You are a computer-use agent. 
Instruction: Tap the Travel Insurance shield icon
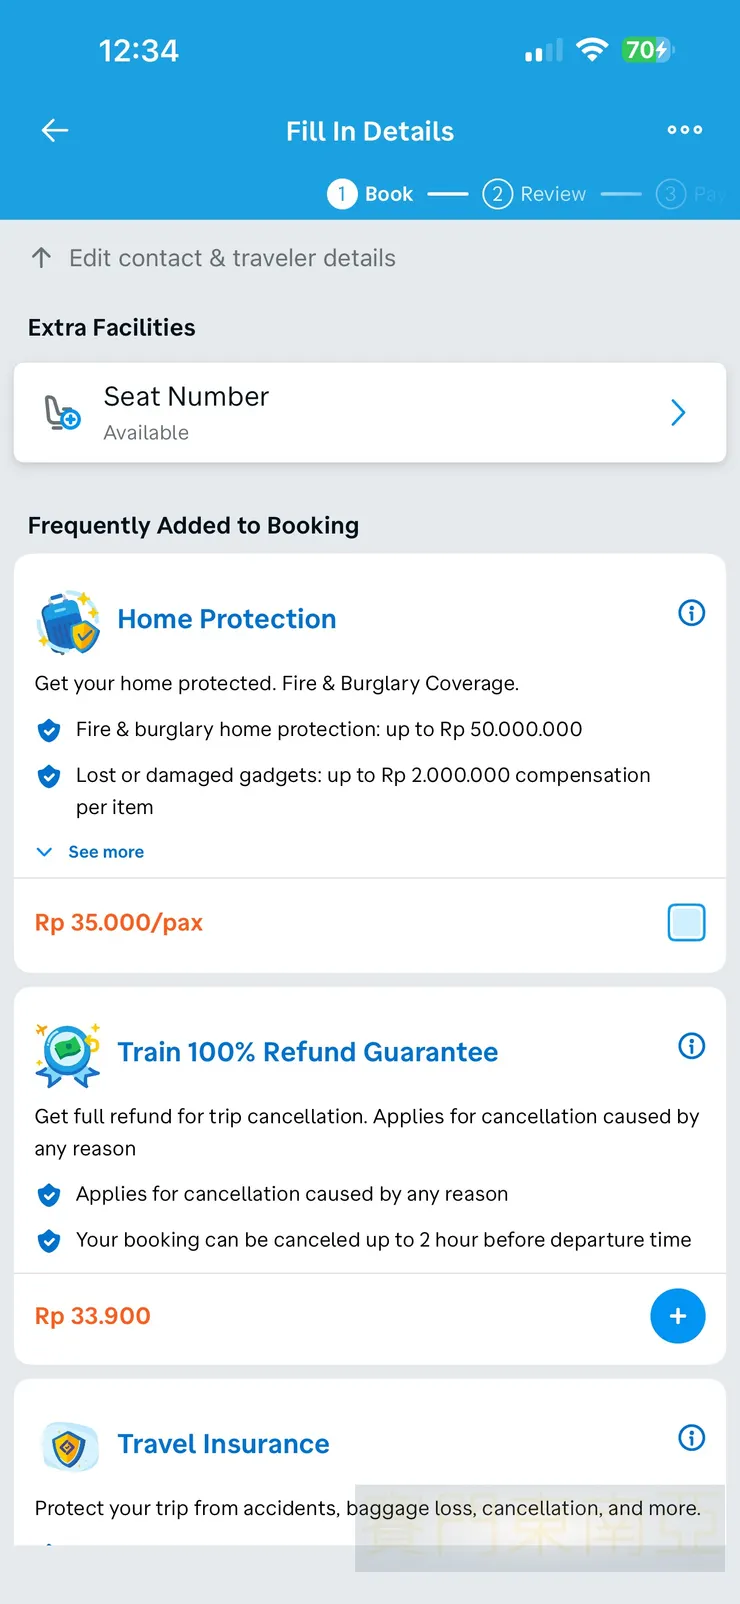68,1446
